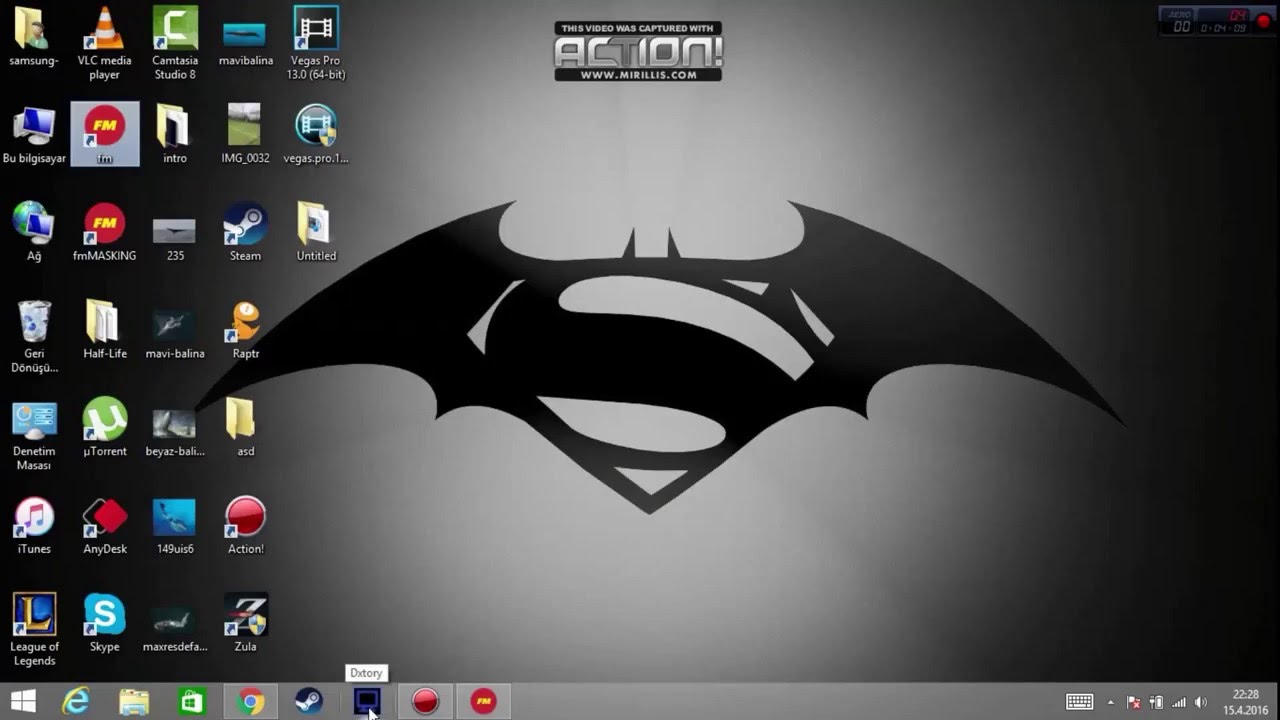Open the Half-Life folder

point(104,330)
